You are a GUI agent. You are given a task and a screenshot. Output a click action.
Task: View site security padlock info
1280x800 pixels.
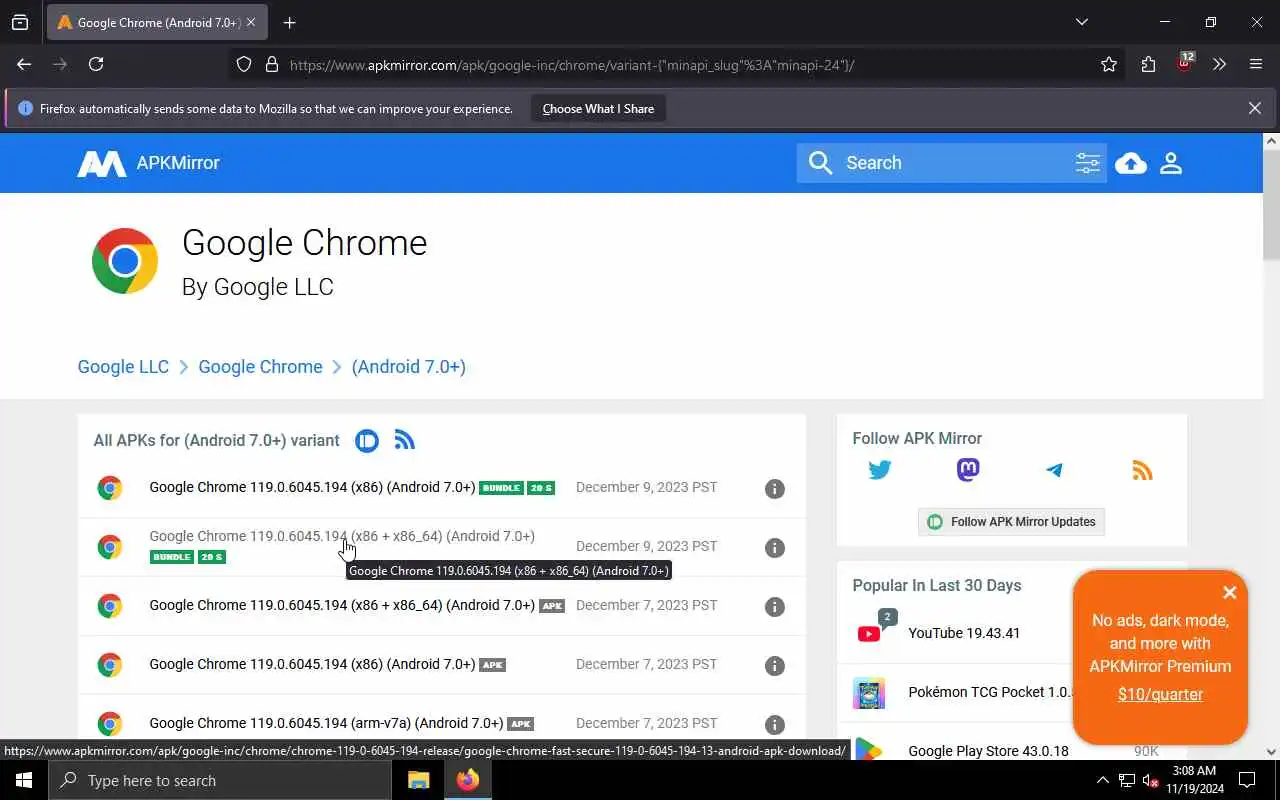271,64
